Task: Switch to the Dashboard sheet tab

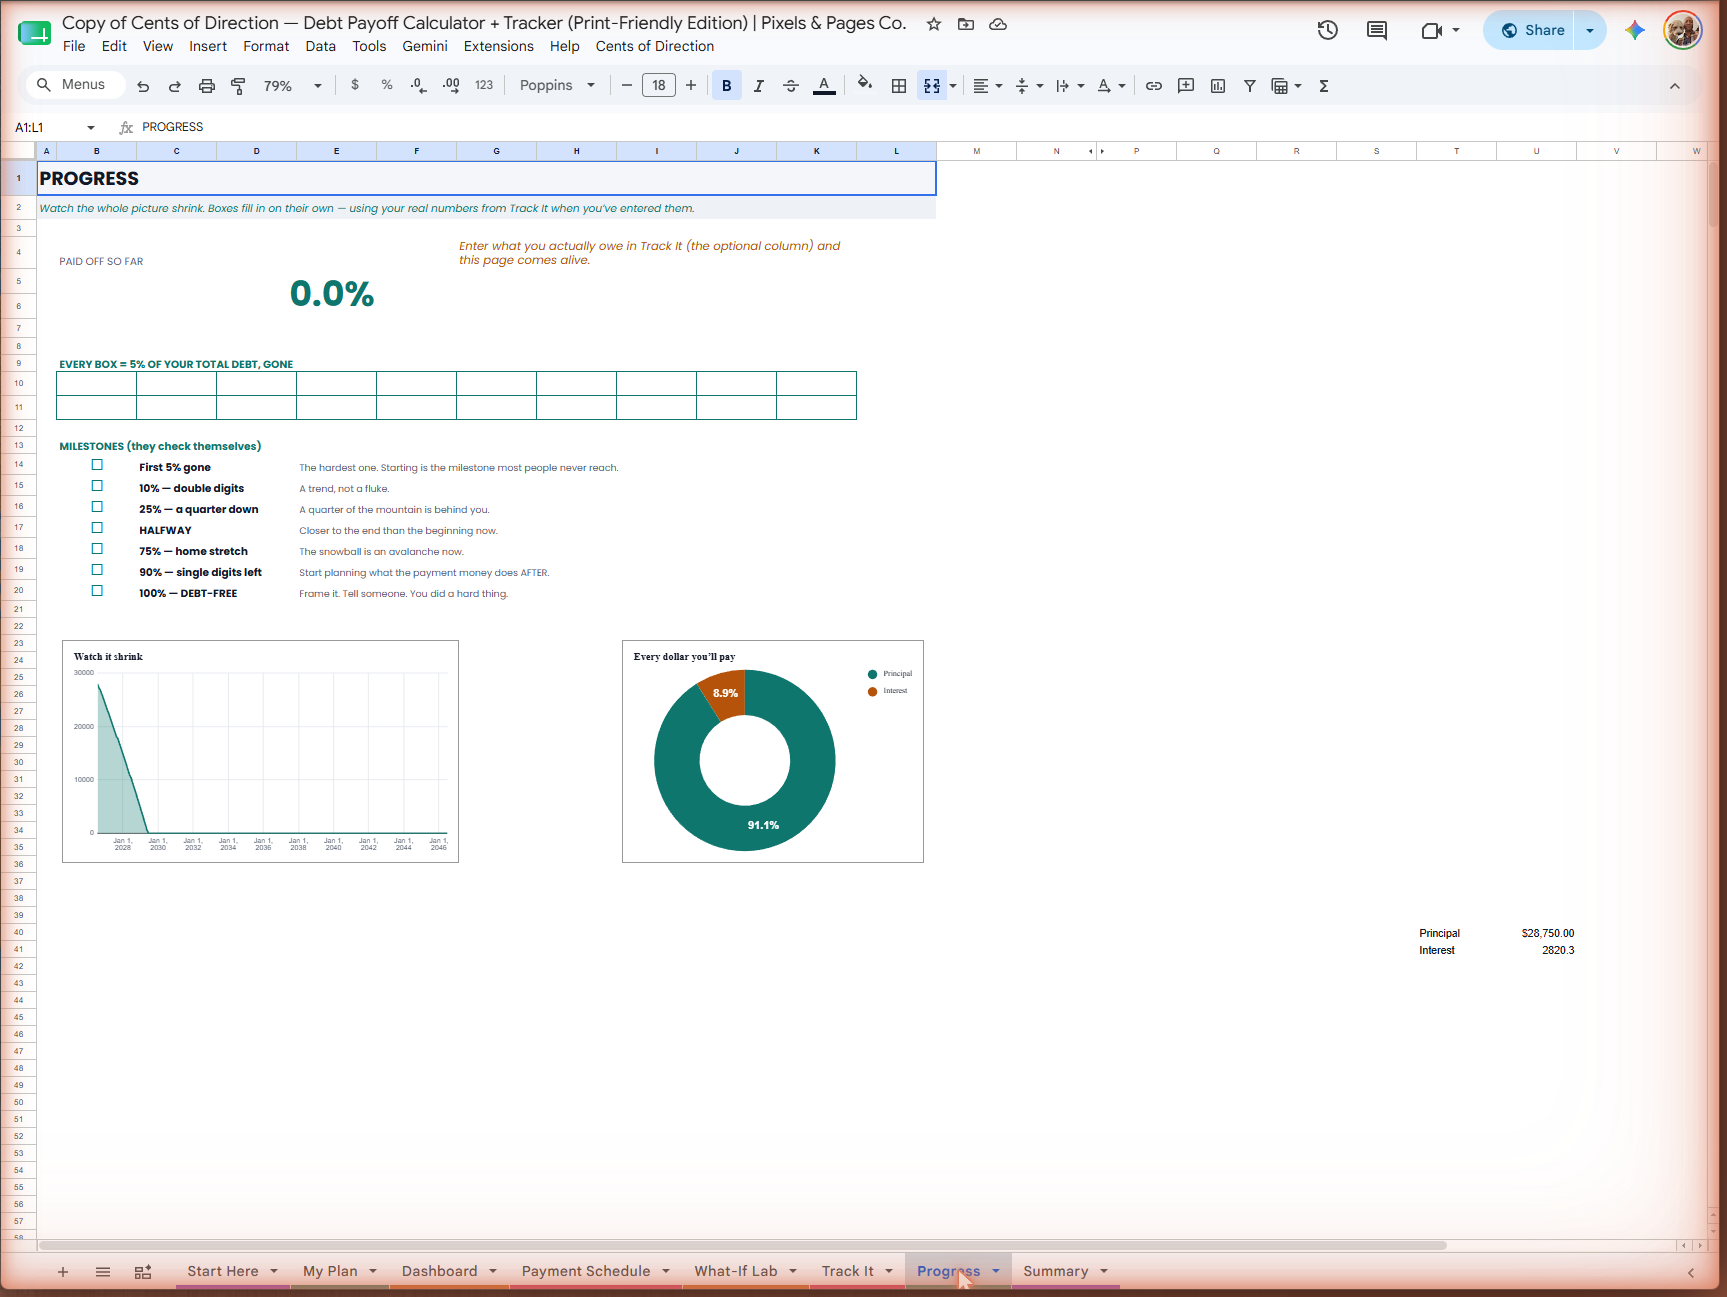Action: click(x=439, y=1272)
